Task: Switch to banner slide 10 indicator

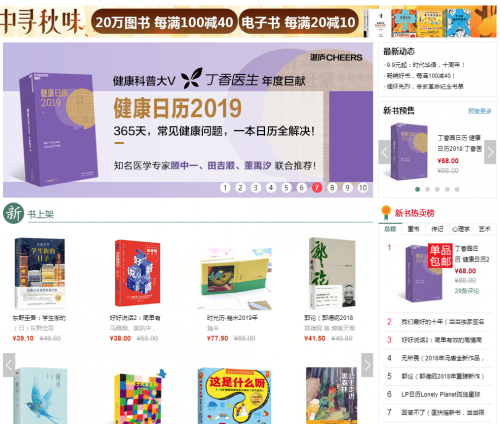Action: (363, 188)
